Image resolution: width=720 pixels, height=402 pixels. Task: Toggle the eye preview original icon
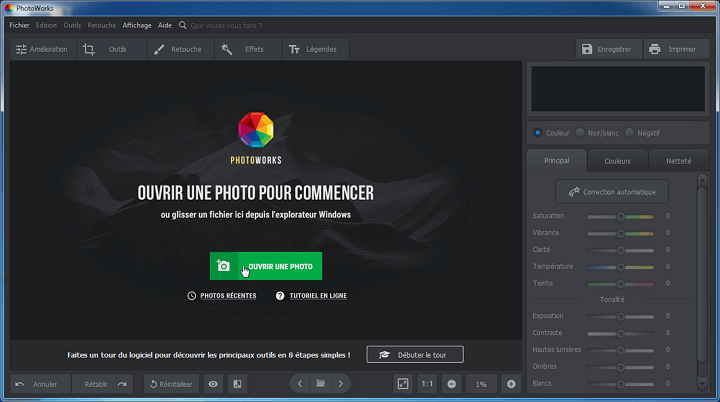[213, 384]
